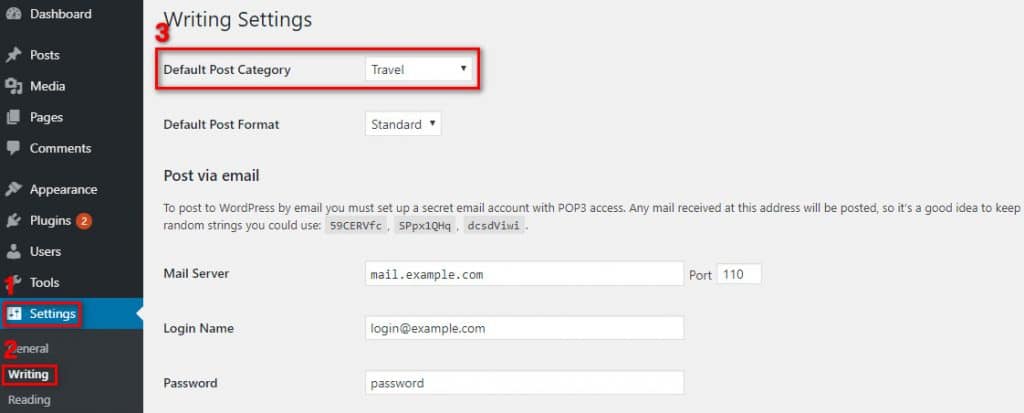Open the Default Post Format dropdown
This screenshot has height=413, width=1024.
pos(403,124)
